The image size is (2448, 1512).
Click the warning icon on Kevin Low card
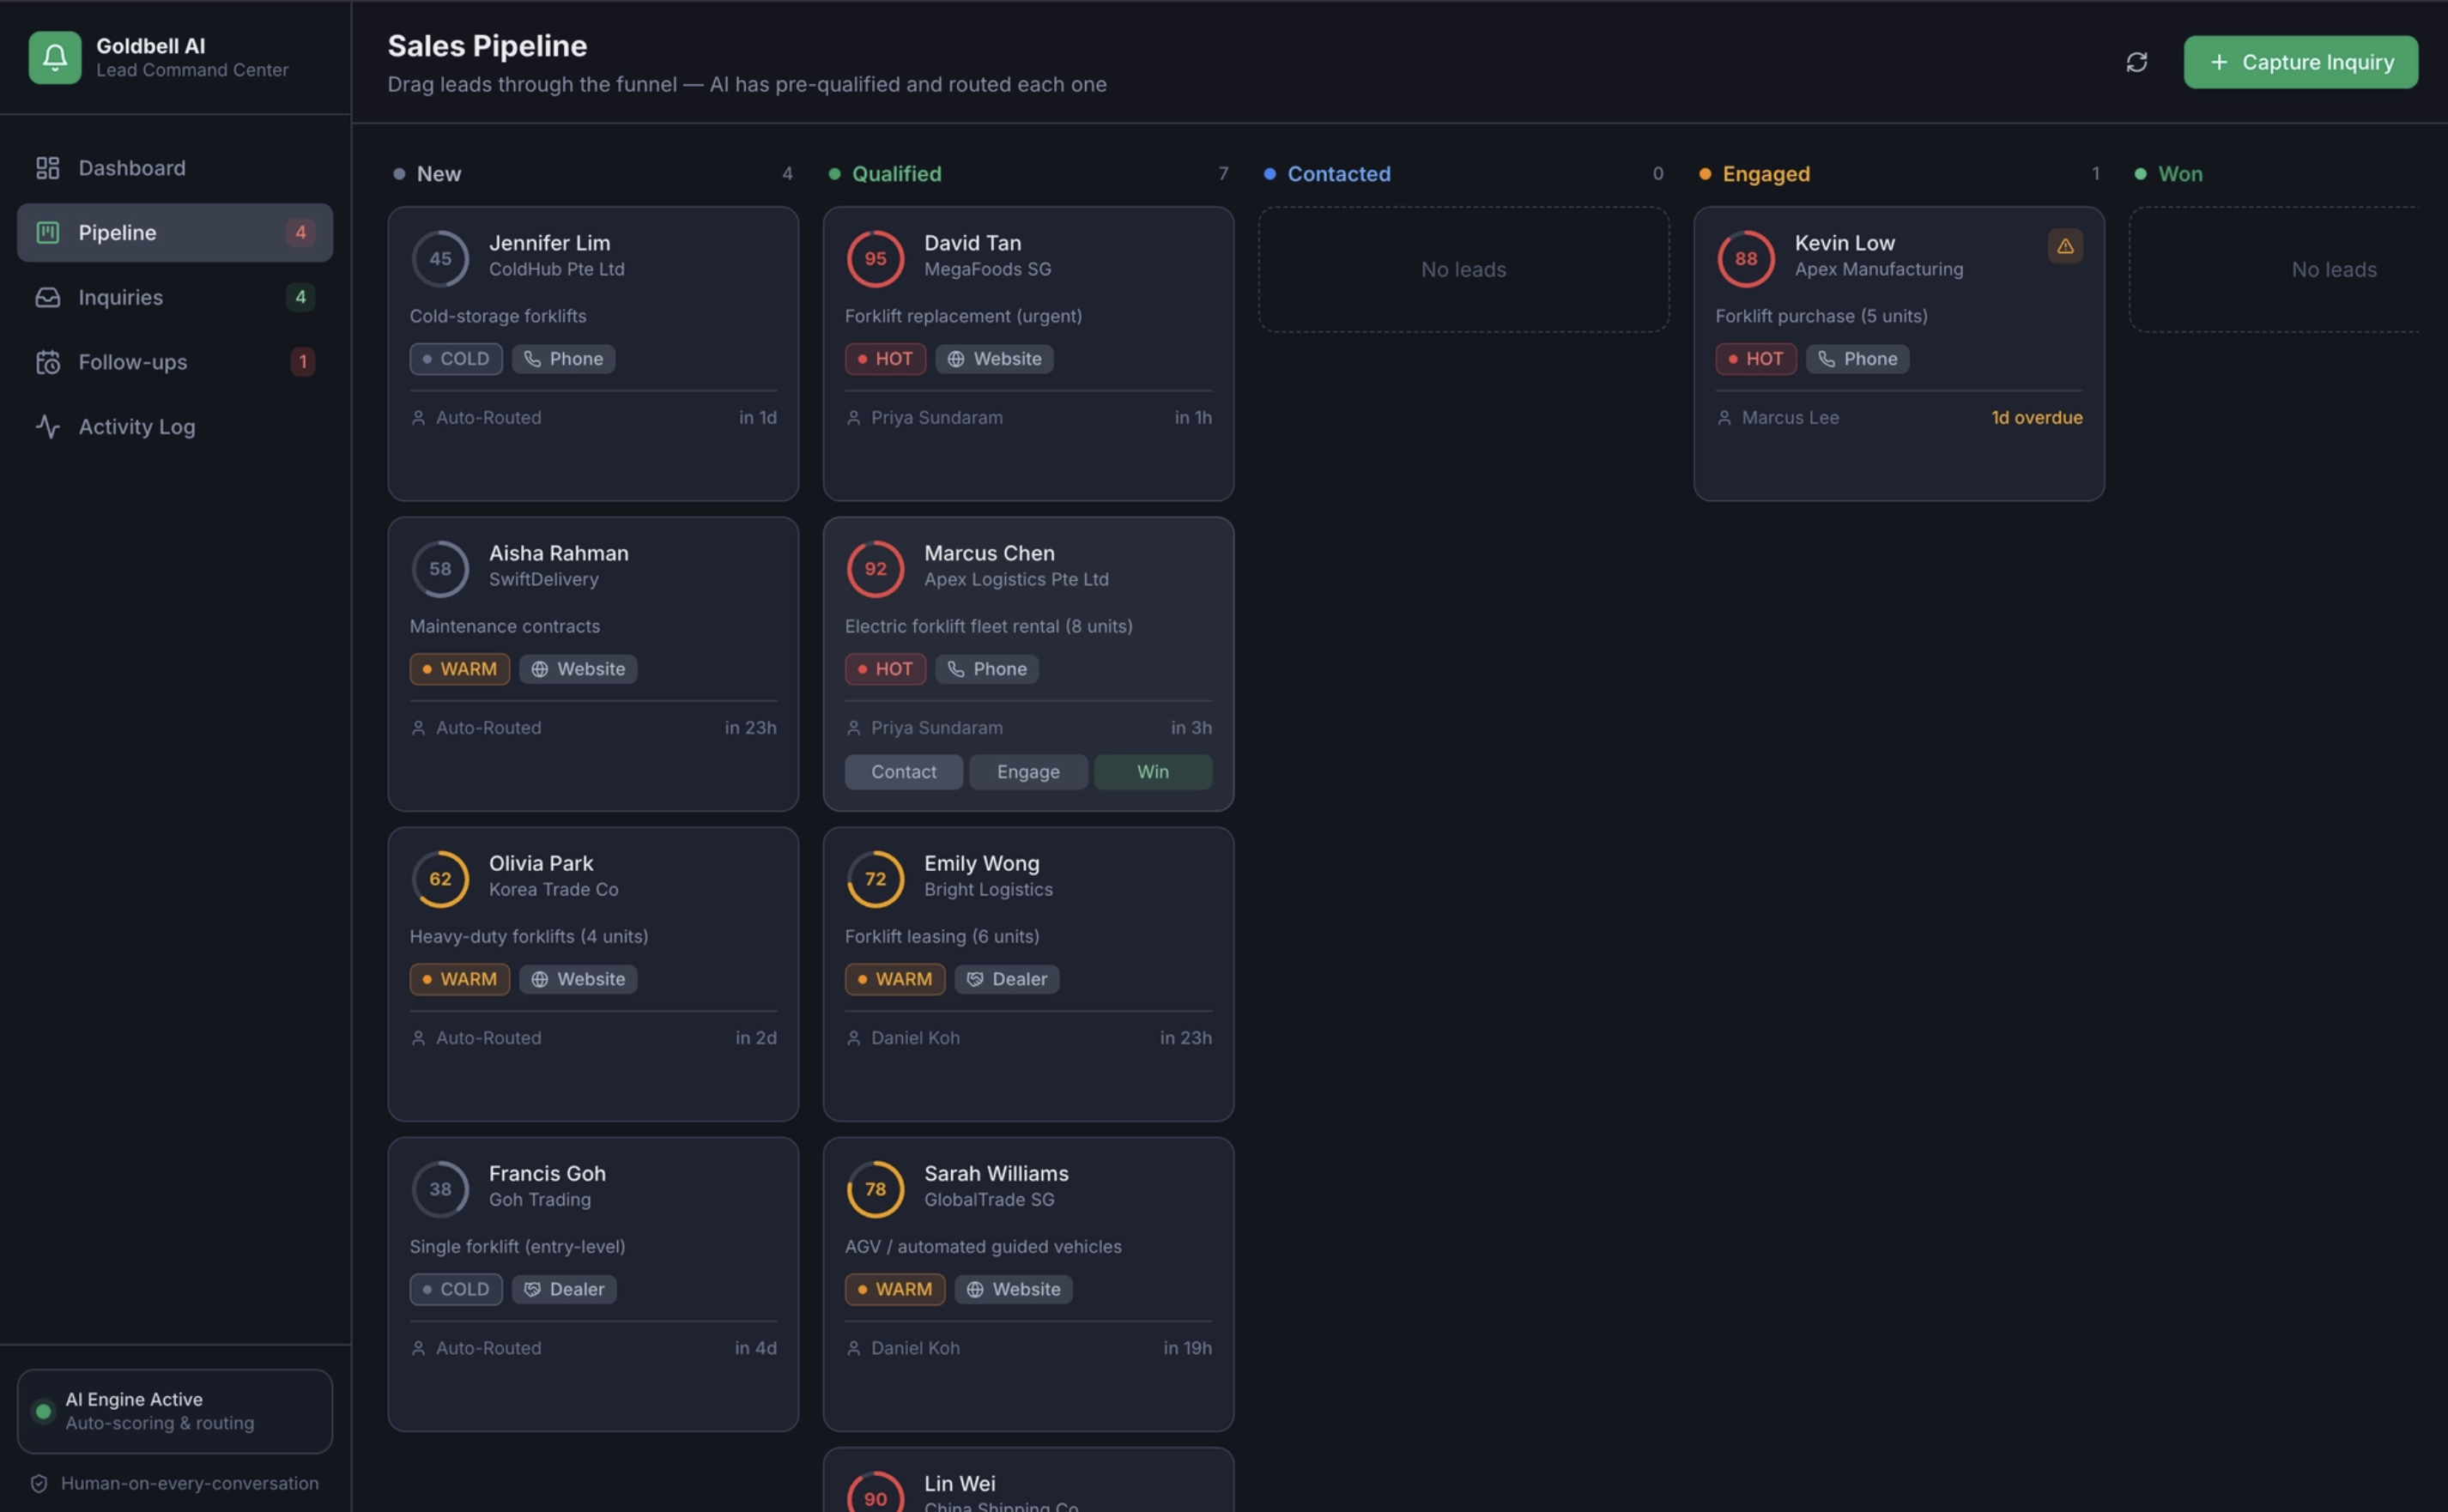coord(2065,246)
